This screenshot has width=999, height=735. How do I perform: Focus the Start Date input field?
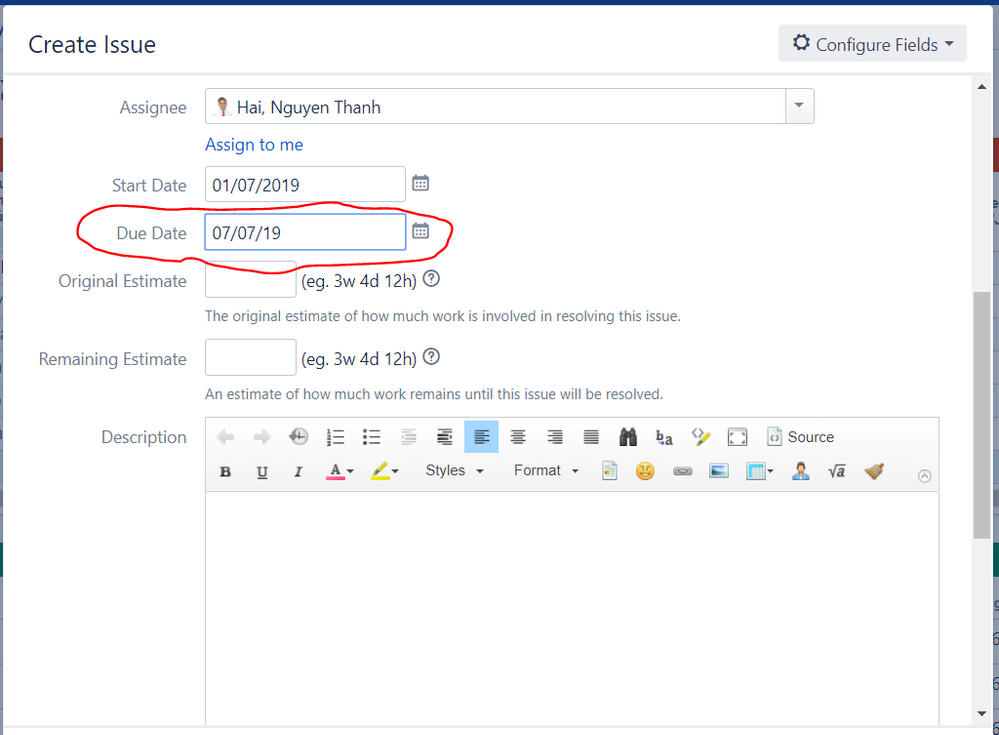click(305, 184)
